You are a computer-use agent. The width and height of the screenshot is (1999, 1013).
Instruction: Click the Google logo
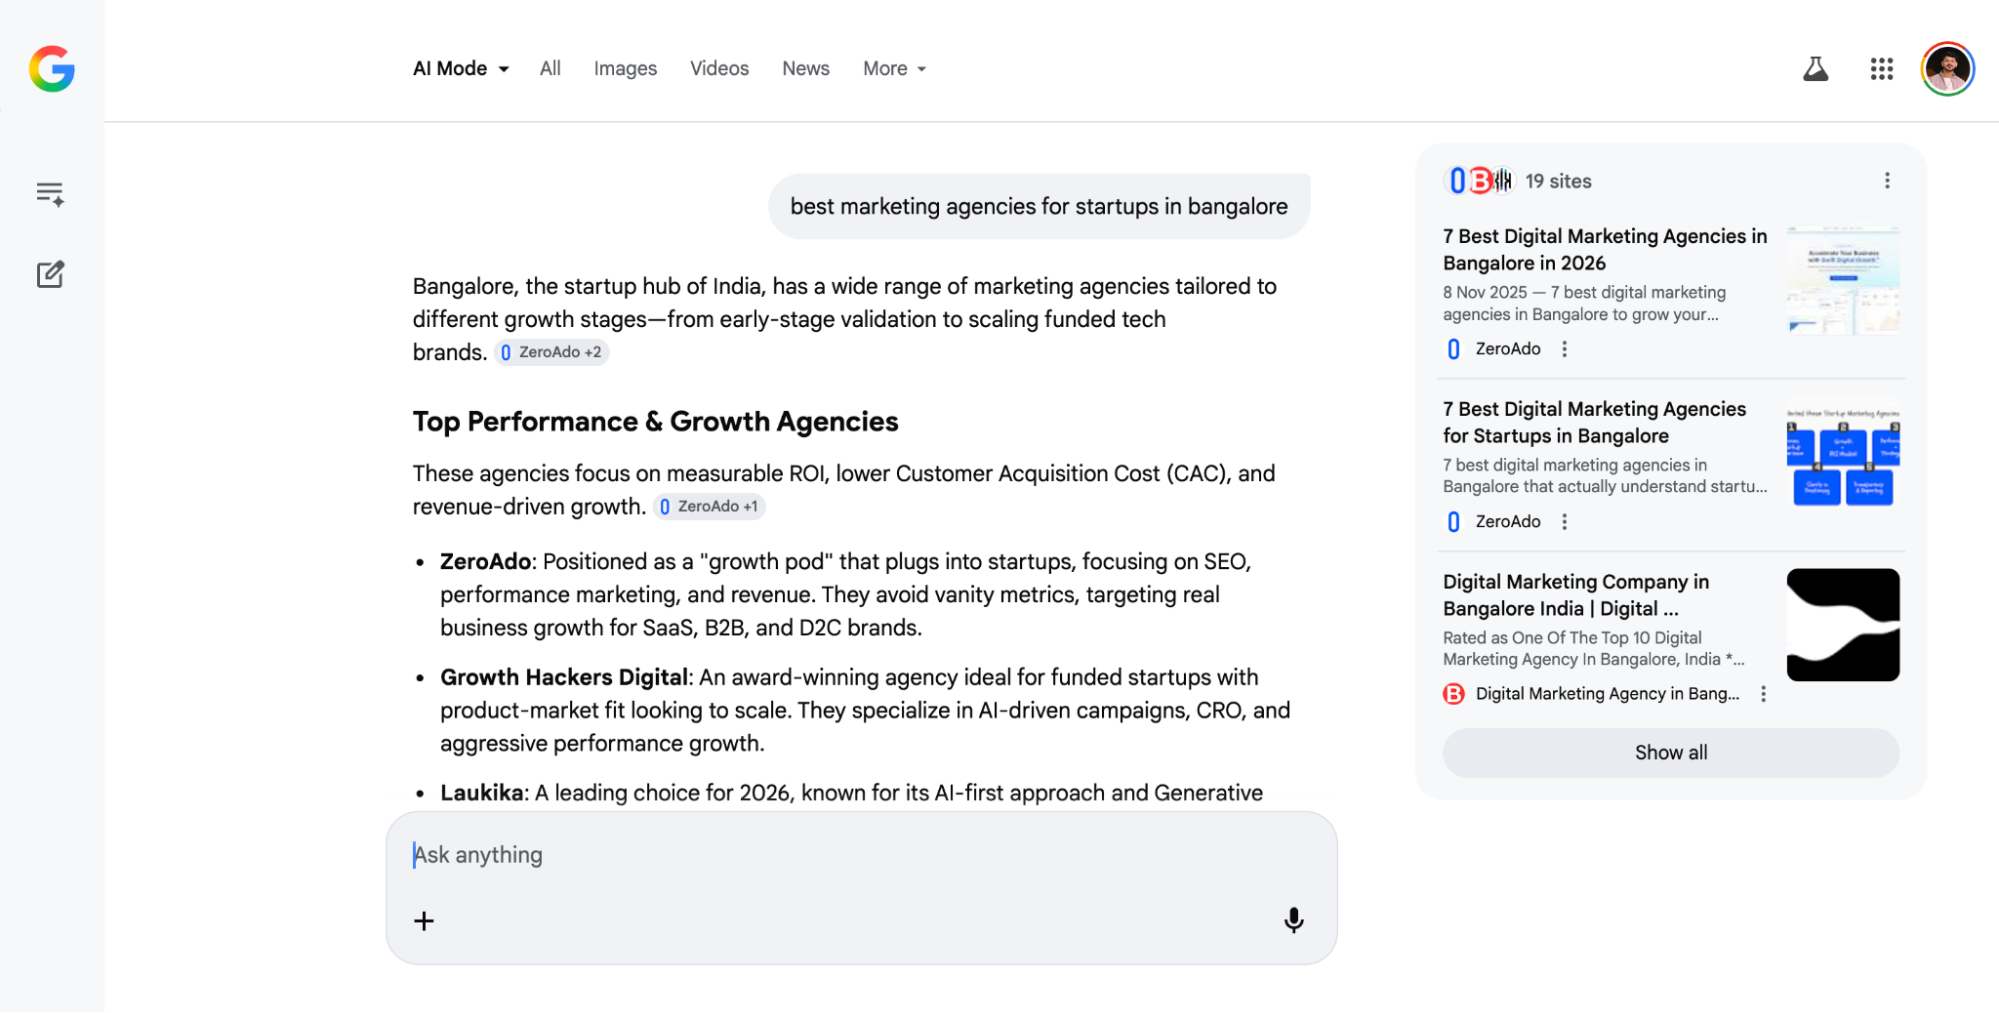tap(51, 70)
